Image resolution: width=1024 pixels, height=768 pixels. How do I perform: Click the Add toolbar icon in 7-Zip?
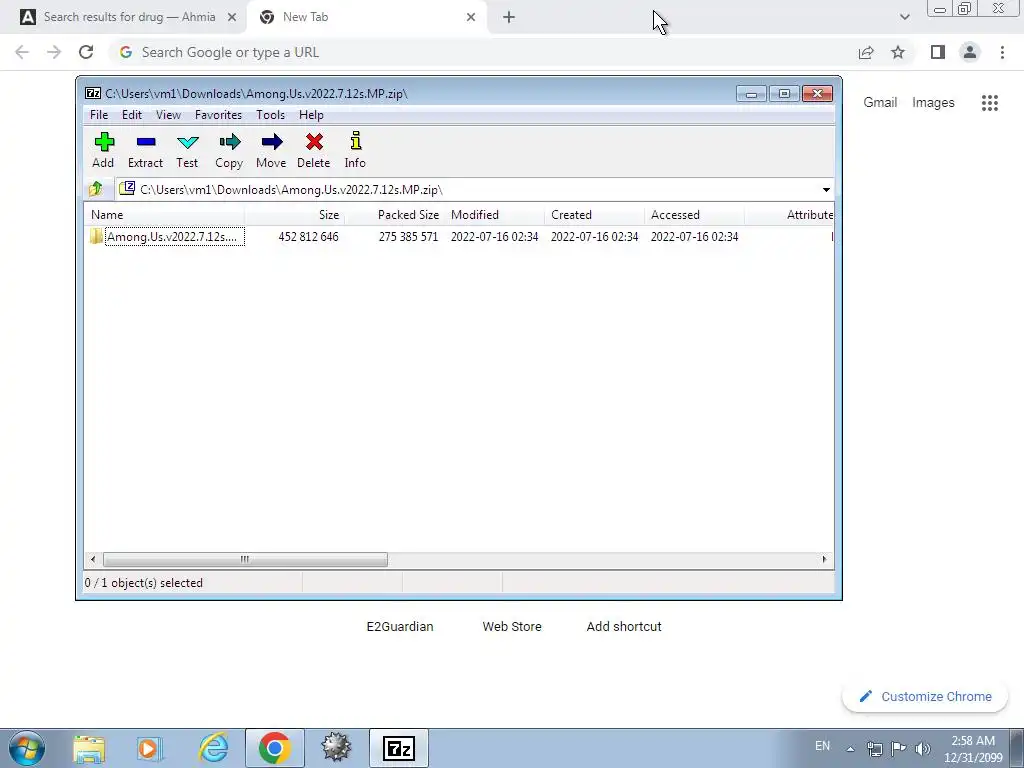point(103,150)
